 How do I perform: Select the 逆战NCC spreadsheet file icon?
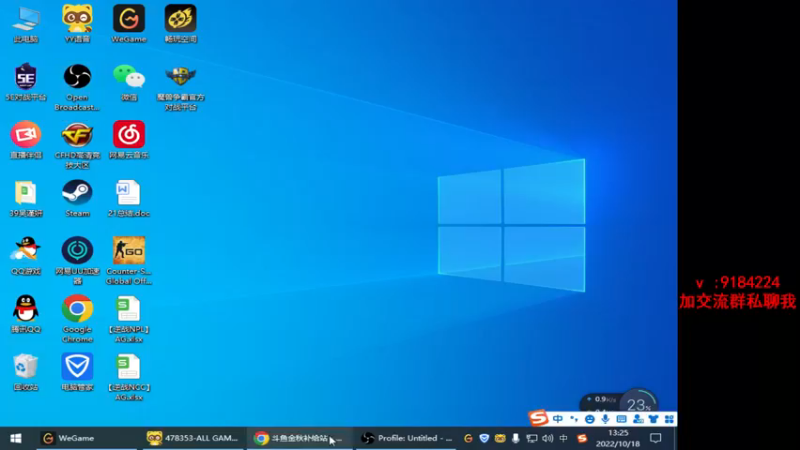(129, 377)
